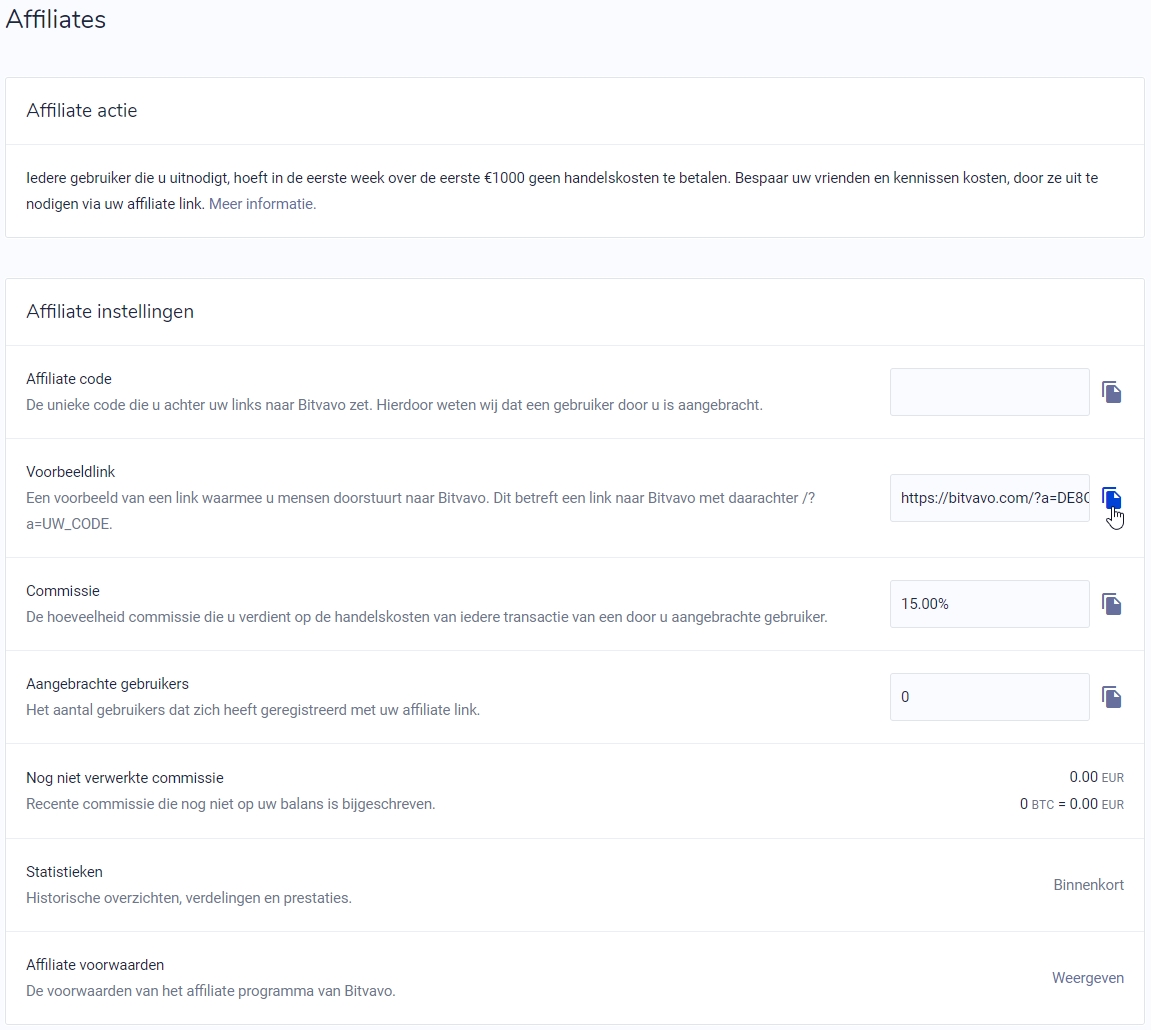
Task: Click the Voorbeeldlink label
Action: point(70,471)
